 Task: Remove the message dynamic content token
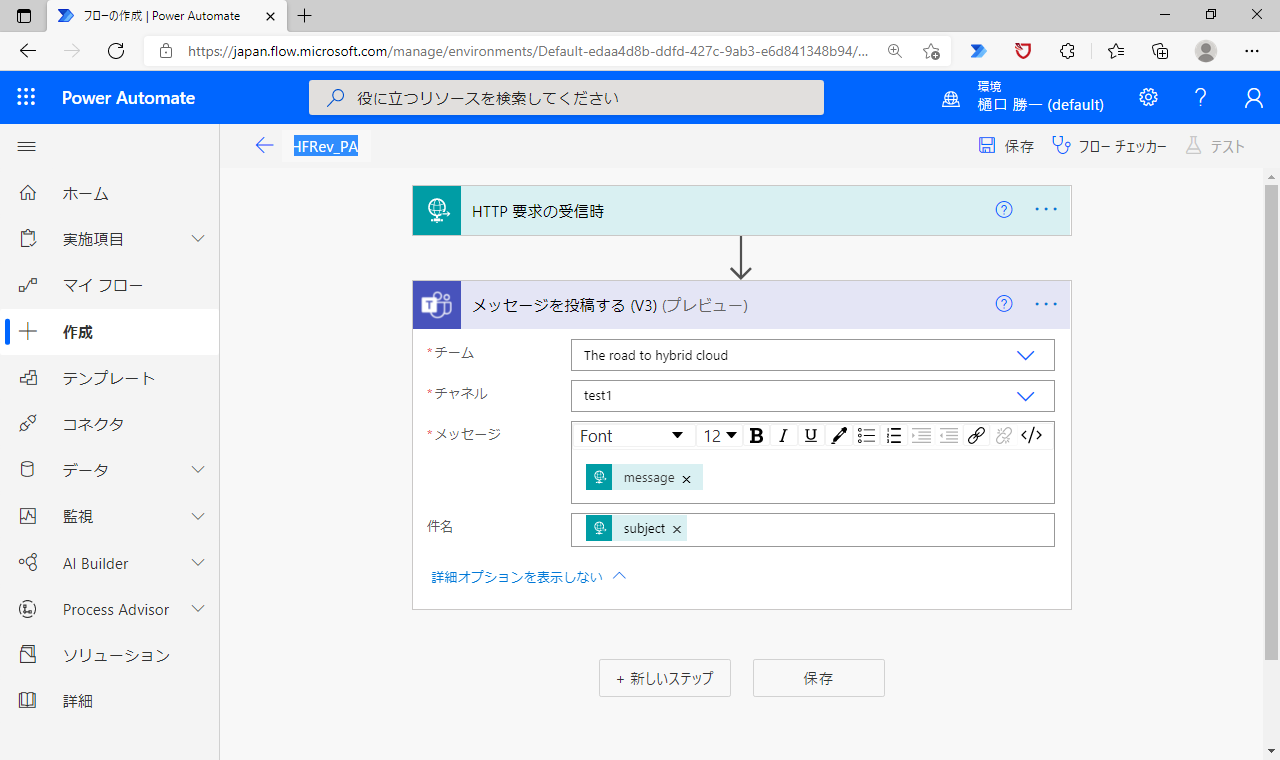686,479
